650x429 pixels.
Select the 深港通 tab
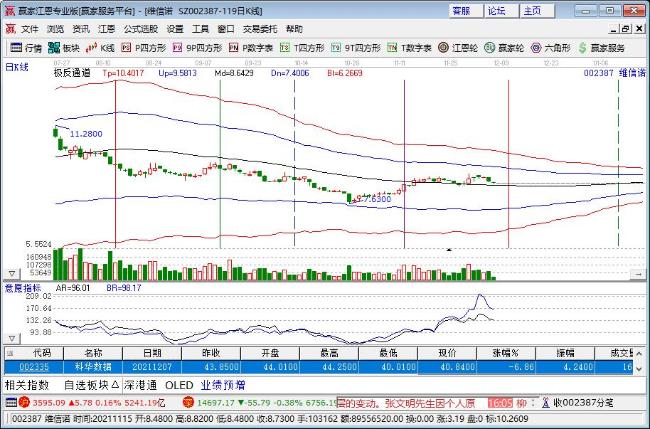point(141,385)
